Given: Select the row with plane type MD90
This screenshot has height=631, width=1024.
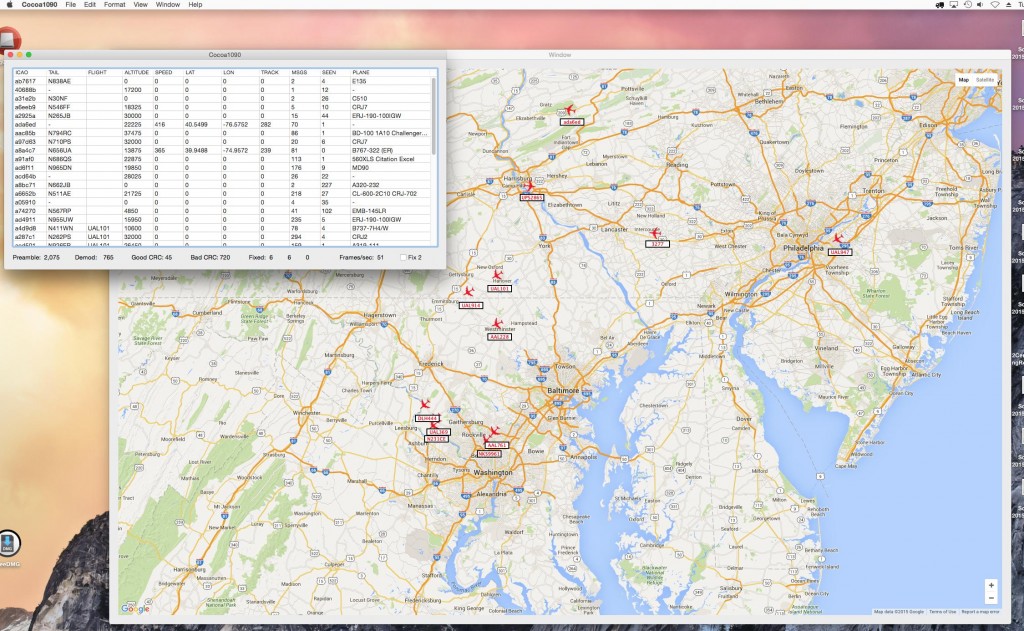Looking at the screenshot, I should tap(222, 168).
